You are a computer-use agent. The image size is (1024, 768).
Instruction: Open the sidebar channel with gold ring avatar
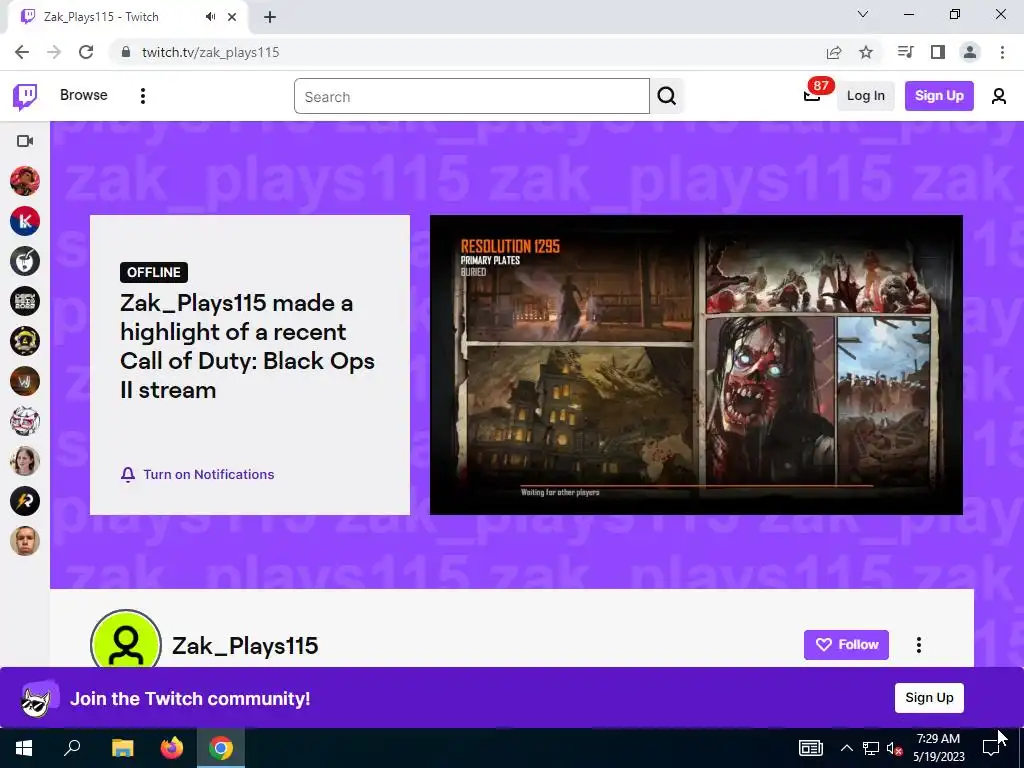pos(25,341)
